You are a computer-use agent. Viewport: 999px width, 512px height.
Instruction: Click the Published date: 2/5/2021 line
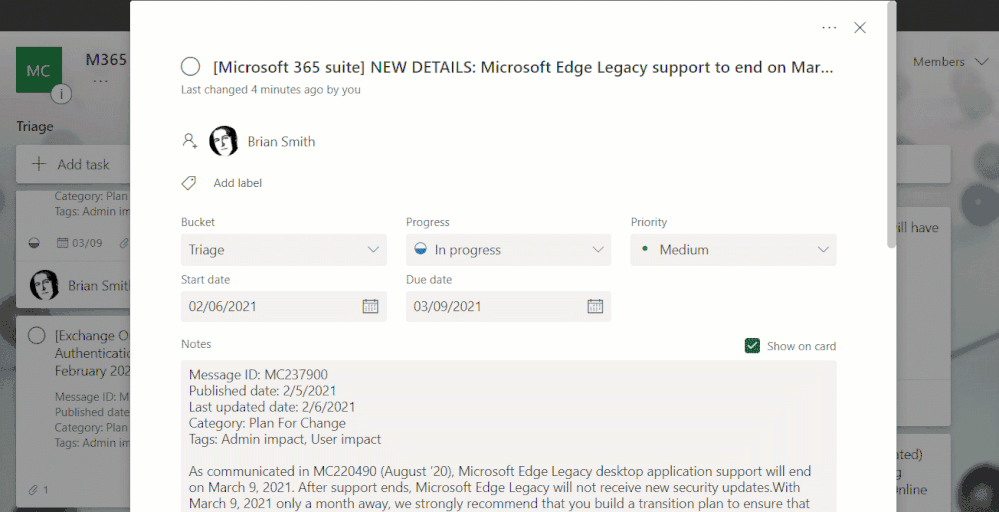pos(262,390)
